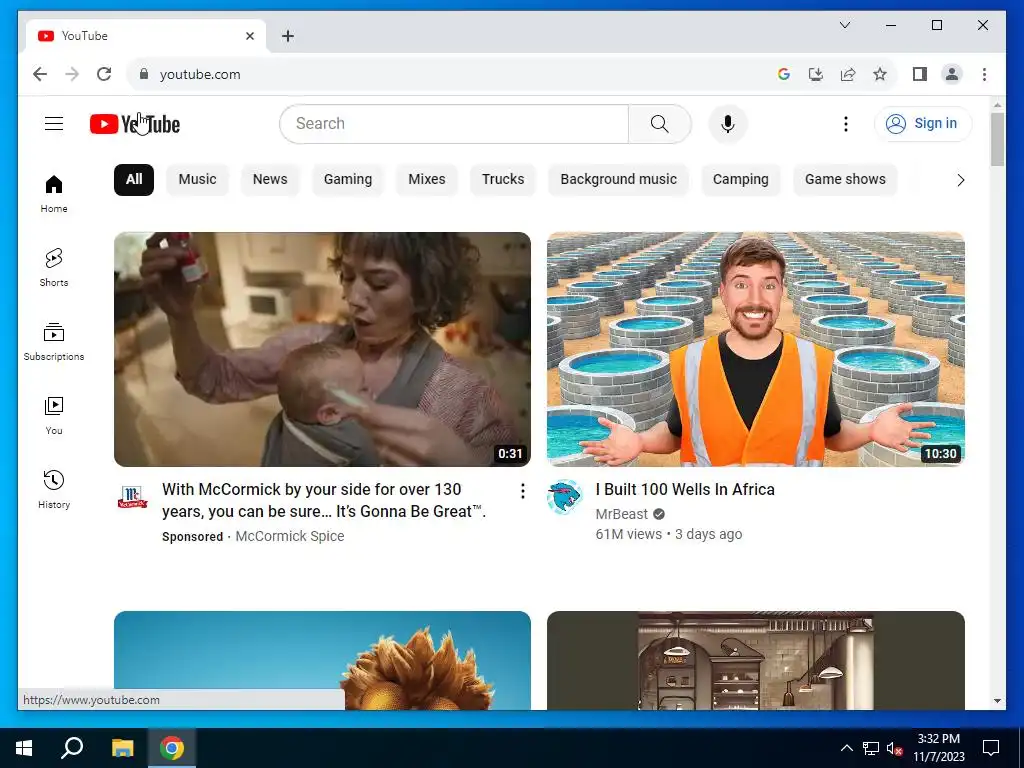This screenshot has height=768, width=1024.
Task: Click the YouTube logo
Action: 135,123
